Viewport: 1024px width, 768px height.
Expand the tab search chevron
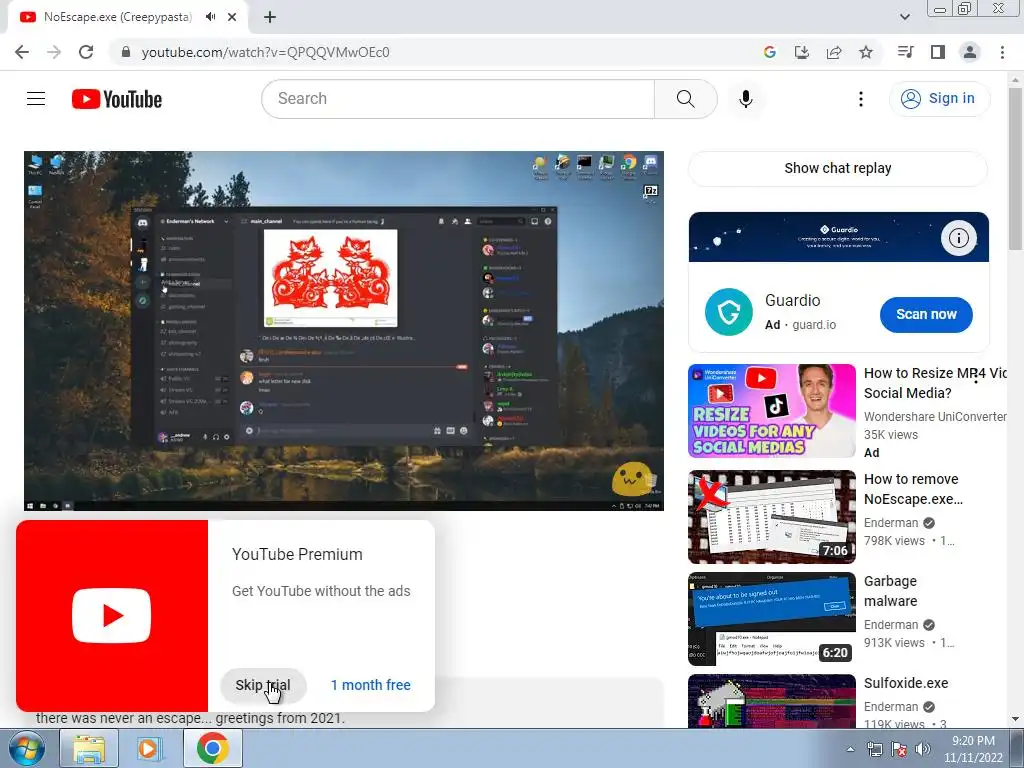click(x=904, y=17)
